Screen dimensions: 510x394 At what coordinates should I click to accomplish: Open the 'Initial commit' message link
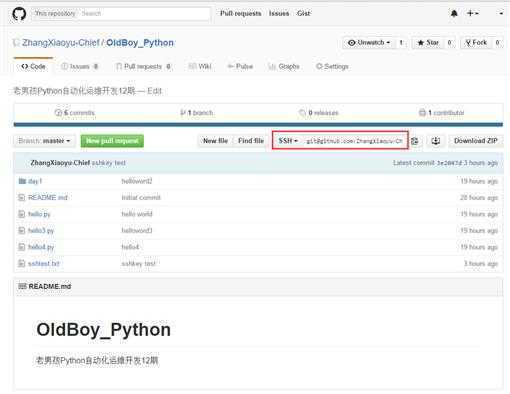pyautogui.click(x=141, y=198)
